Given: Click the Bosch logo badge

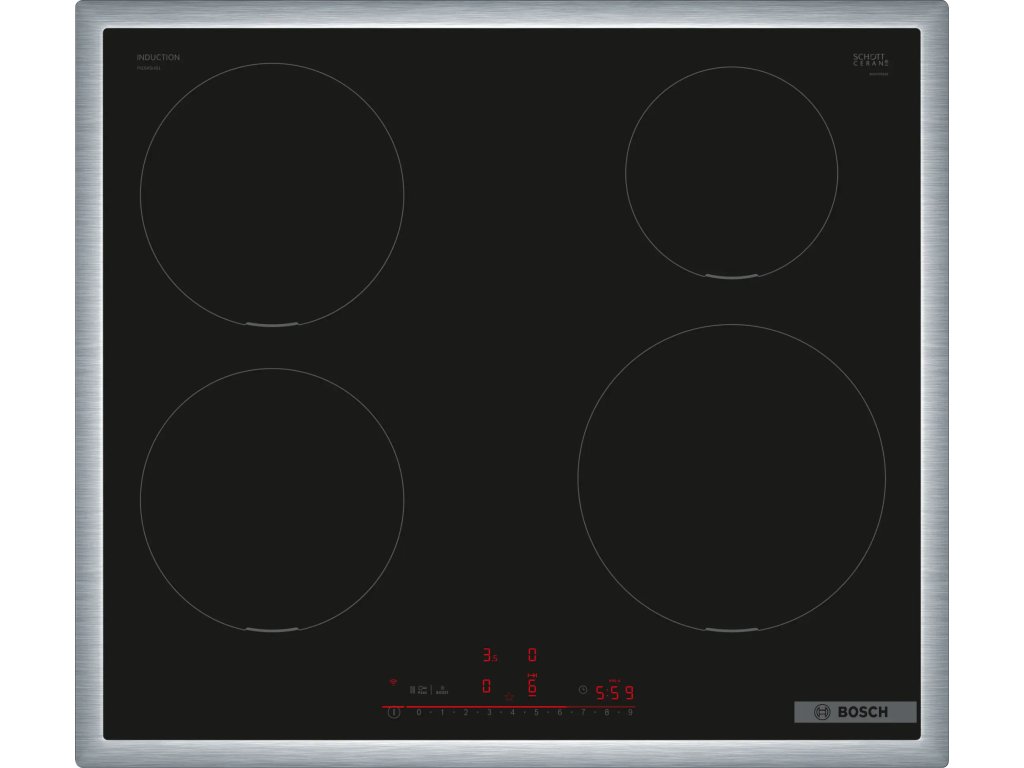Looking at the screenshot, I should [x=855, y=712].
